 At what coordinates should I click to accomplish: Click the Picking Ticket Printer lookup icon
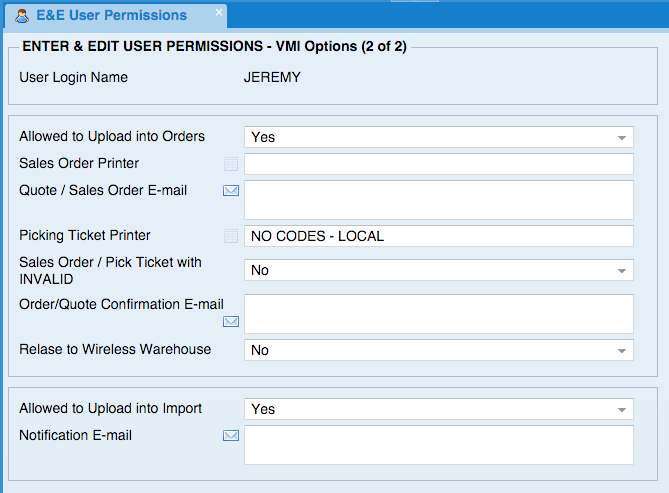[x=231, y=236]
